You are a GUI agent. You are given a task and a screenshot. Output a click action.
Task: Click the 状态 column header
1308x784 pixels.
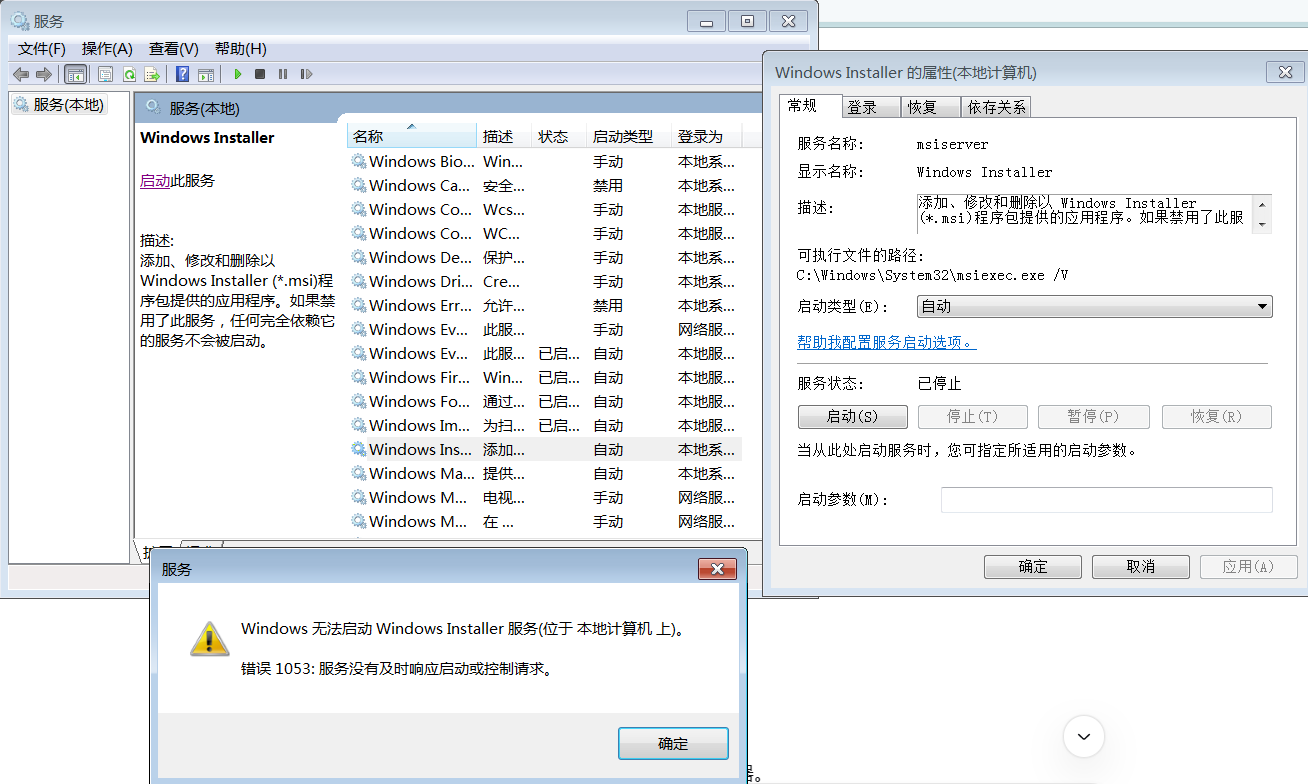point(559,136)
